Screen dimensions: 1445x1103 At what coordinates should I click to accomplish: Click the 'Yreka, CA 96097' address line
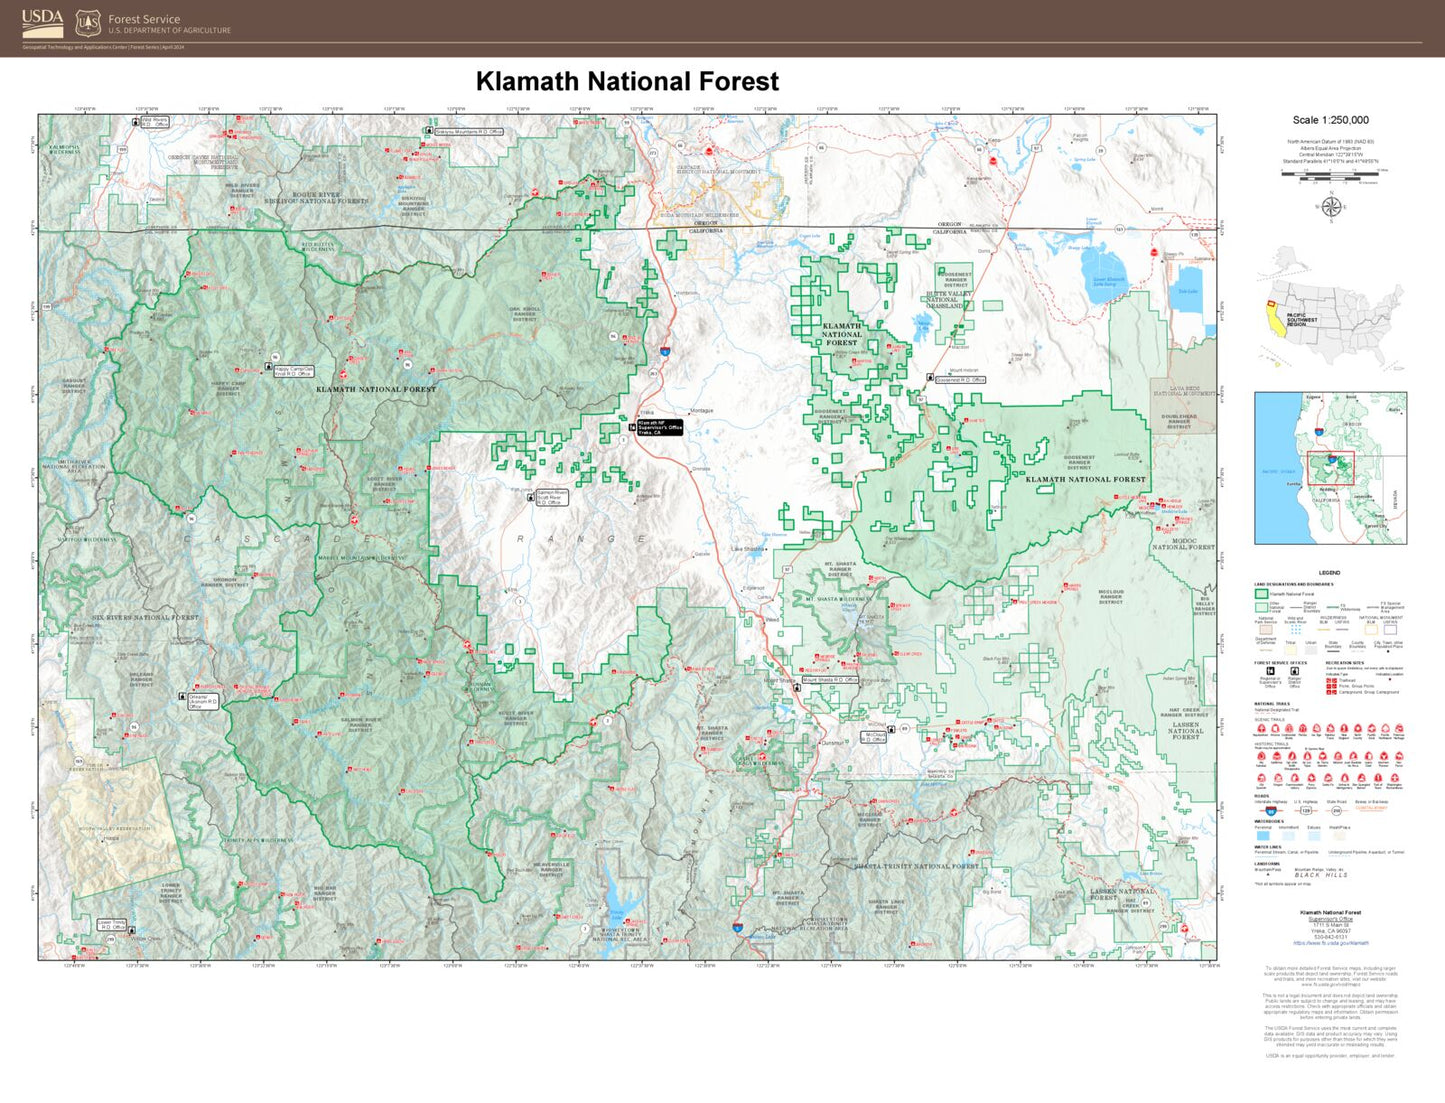point(1331,931)
